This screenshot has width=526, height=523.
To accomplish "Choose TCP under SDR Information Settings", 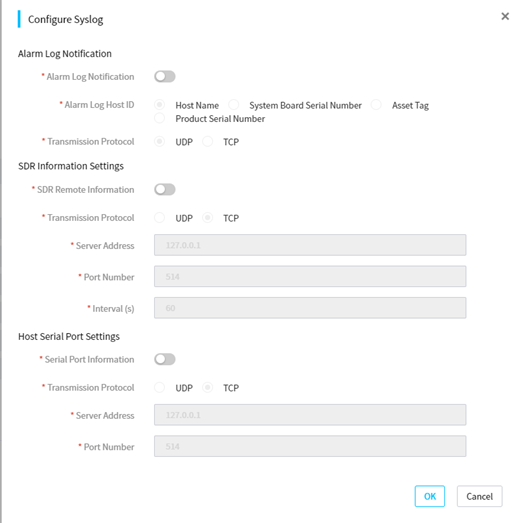I will (x=207, y=218).
